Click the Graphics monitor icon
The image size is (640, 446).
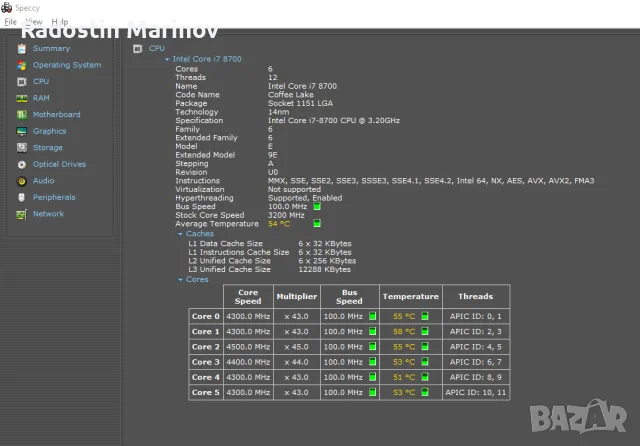pos(22,131)
